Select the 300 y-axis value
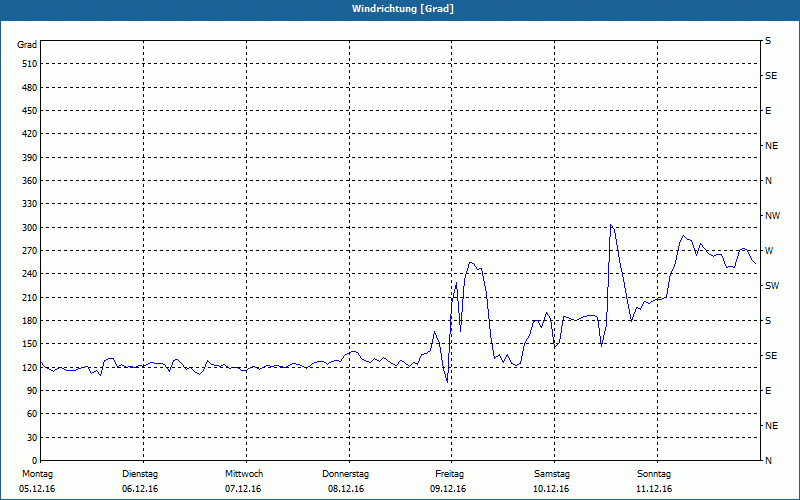800x500 pixels. (x=30, y=228)
